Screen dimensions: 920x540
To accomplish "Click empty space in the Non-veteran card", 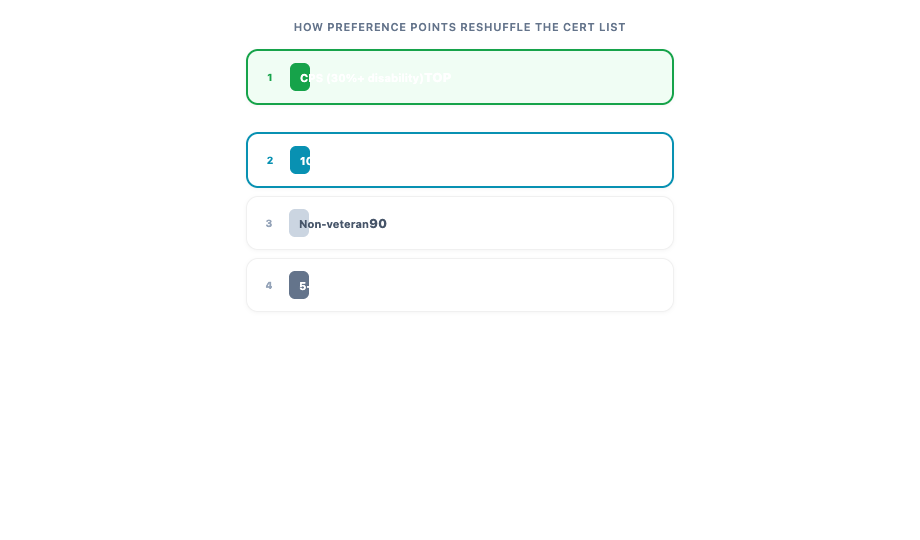I will 528,223.
